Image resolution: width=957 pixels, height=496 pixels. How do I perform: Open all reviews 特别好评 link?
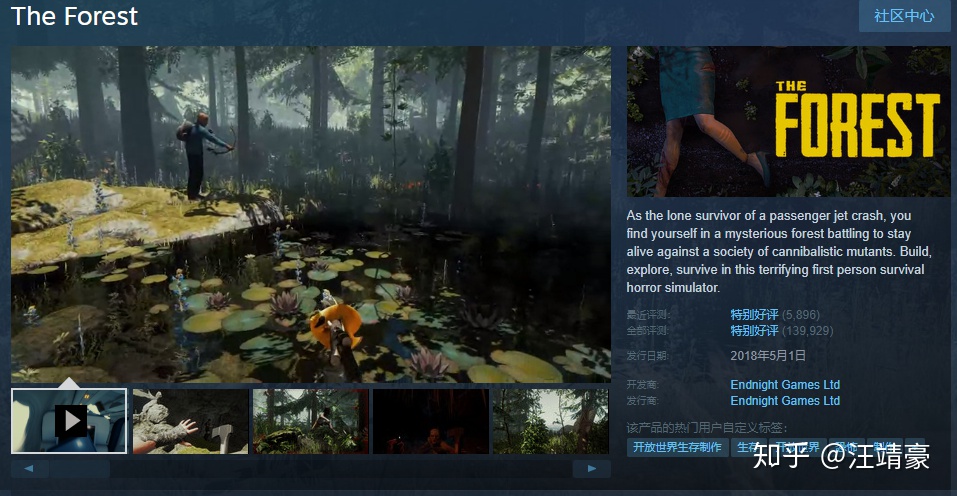click(754, 331)
